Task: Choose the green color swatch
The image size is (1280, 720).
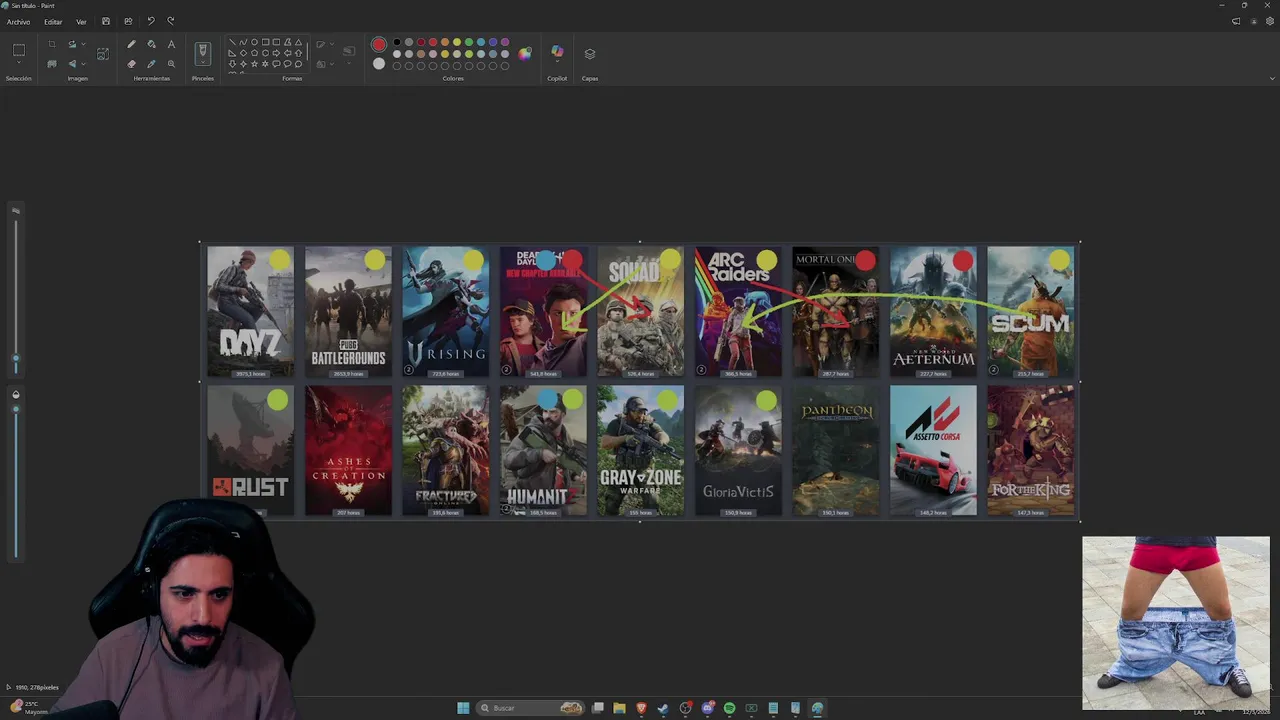Action: pyautogui.click(x=469, y=42)
